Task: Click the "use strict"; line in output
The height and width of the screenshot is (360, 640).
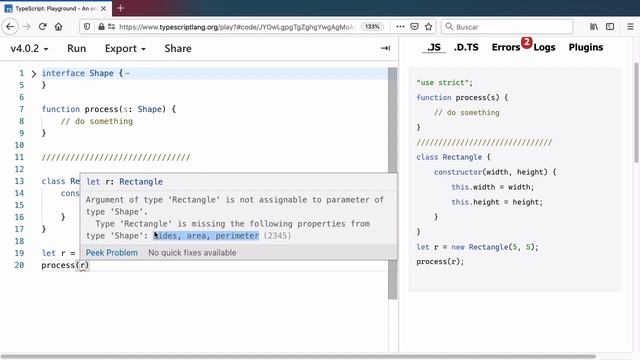Action: tap(444, 82)
